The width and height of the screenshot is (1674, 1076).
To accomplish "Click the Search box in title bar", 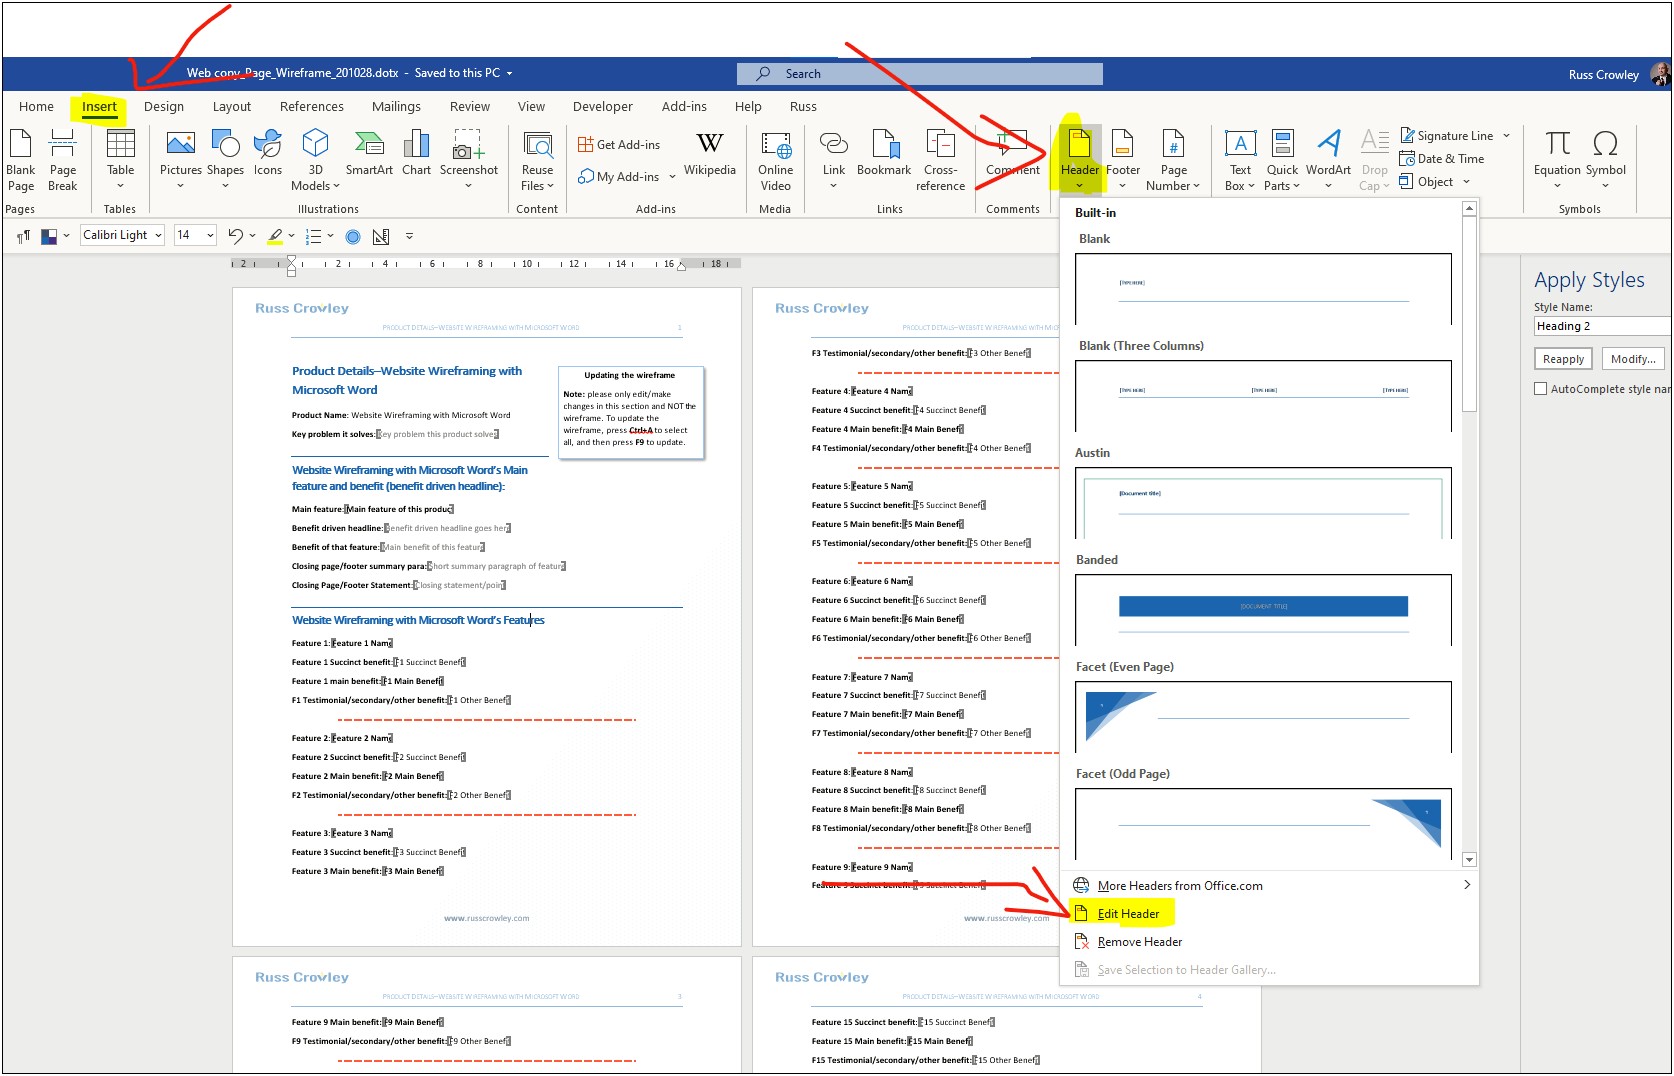I will 919,73.
